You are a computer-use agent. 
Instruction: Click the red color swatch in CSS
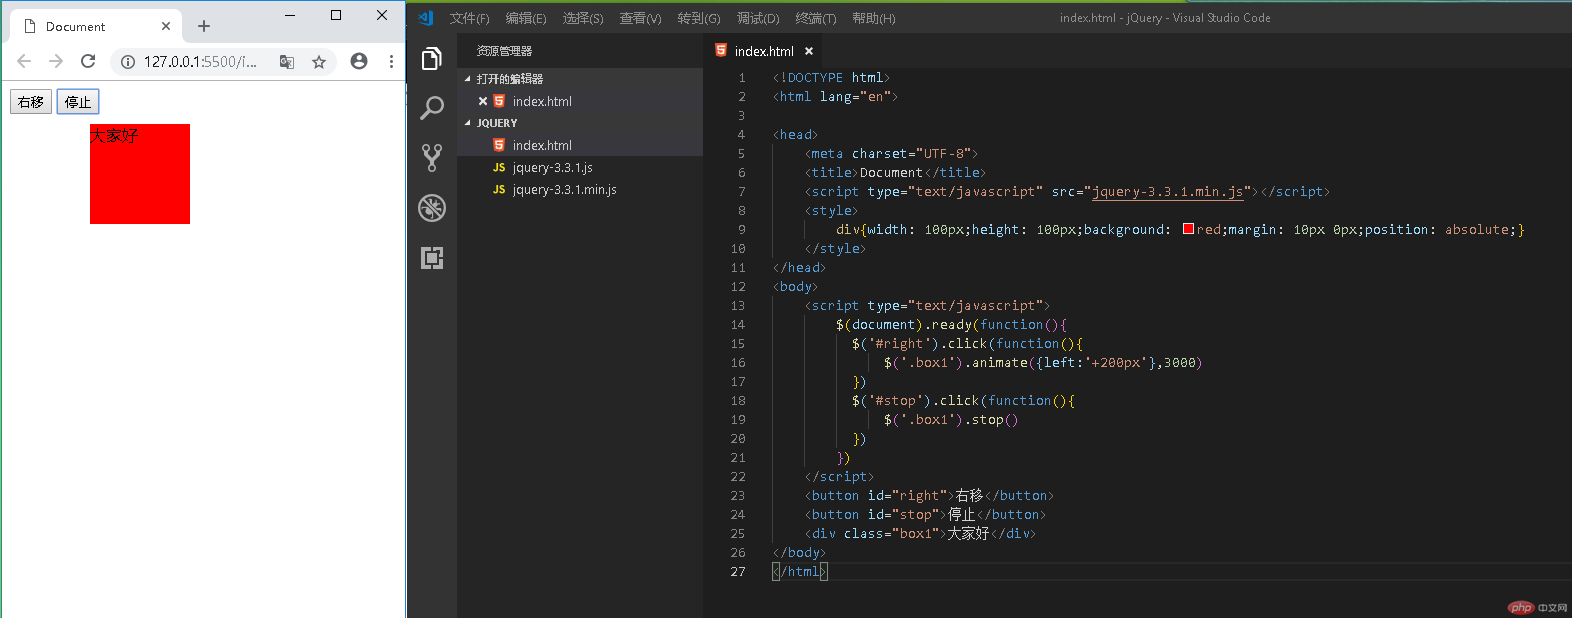[1188, 229]
